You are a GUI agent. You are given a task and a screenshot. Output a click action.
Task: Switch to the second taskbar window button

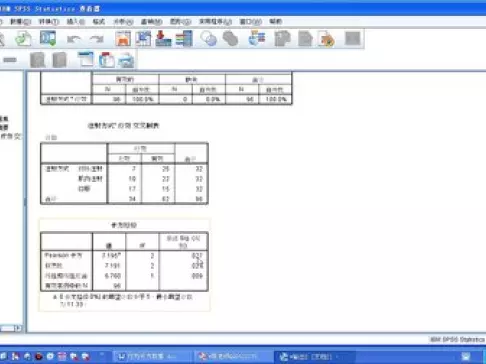(229, 357)
